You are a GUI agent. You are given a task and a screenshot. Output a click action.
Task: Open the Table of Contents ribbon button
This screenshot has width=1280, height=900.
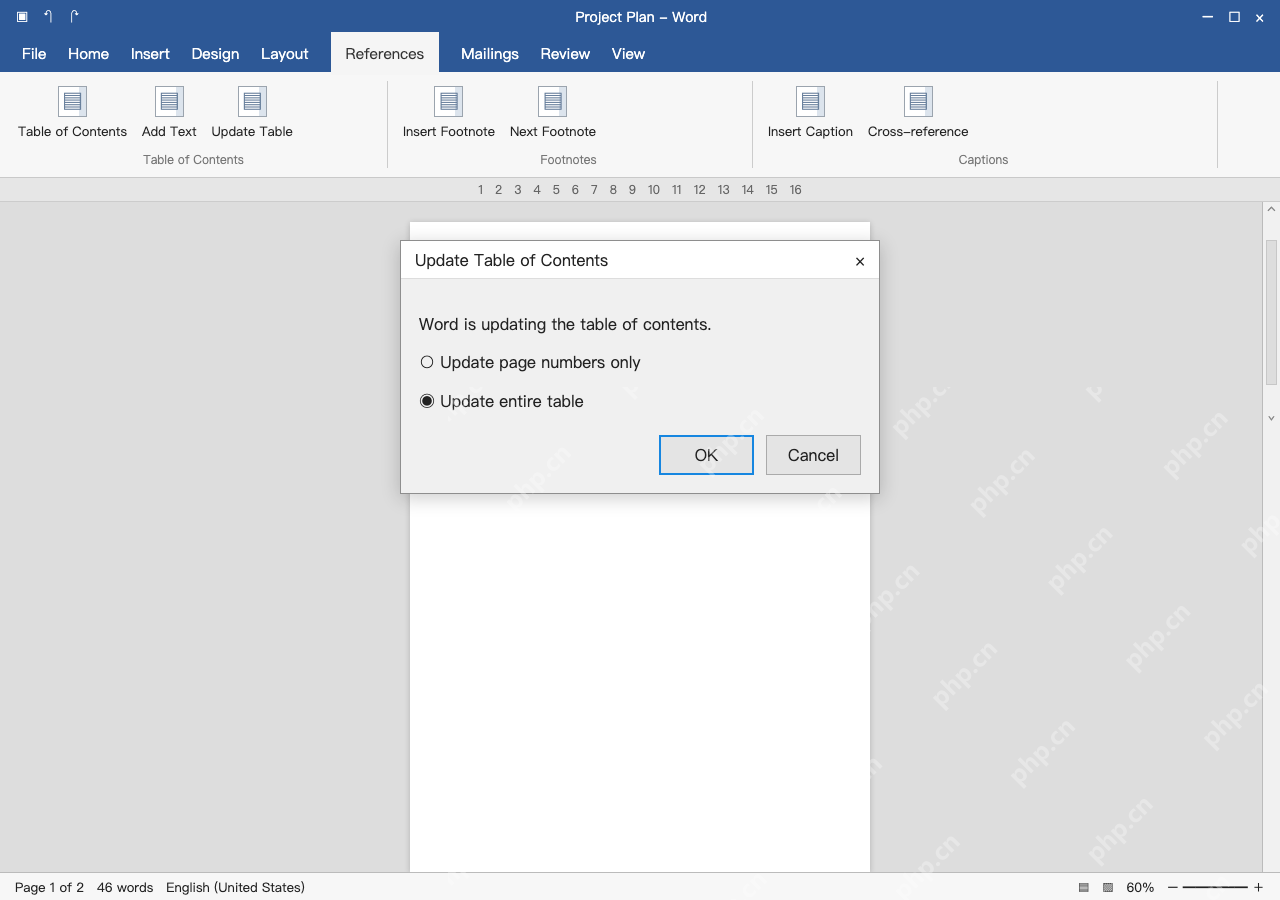tap(72, 112)
